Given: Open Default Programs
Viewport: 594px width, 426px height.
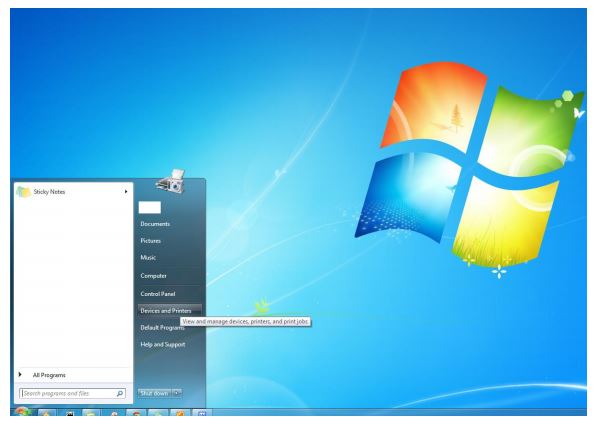Looking at the screenshot, I should click(163, 328).
